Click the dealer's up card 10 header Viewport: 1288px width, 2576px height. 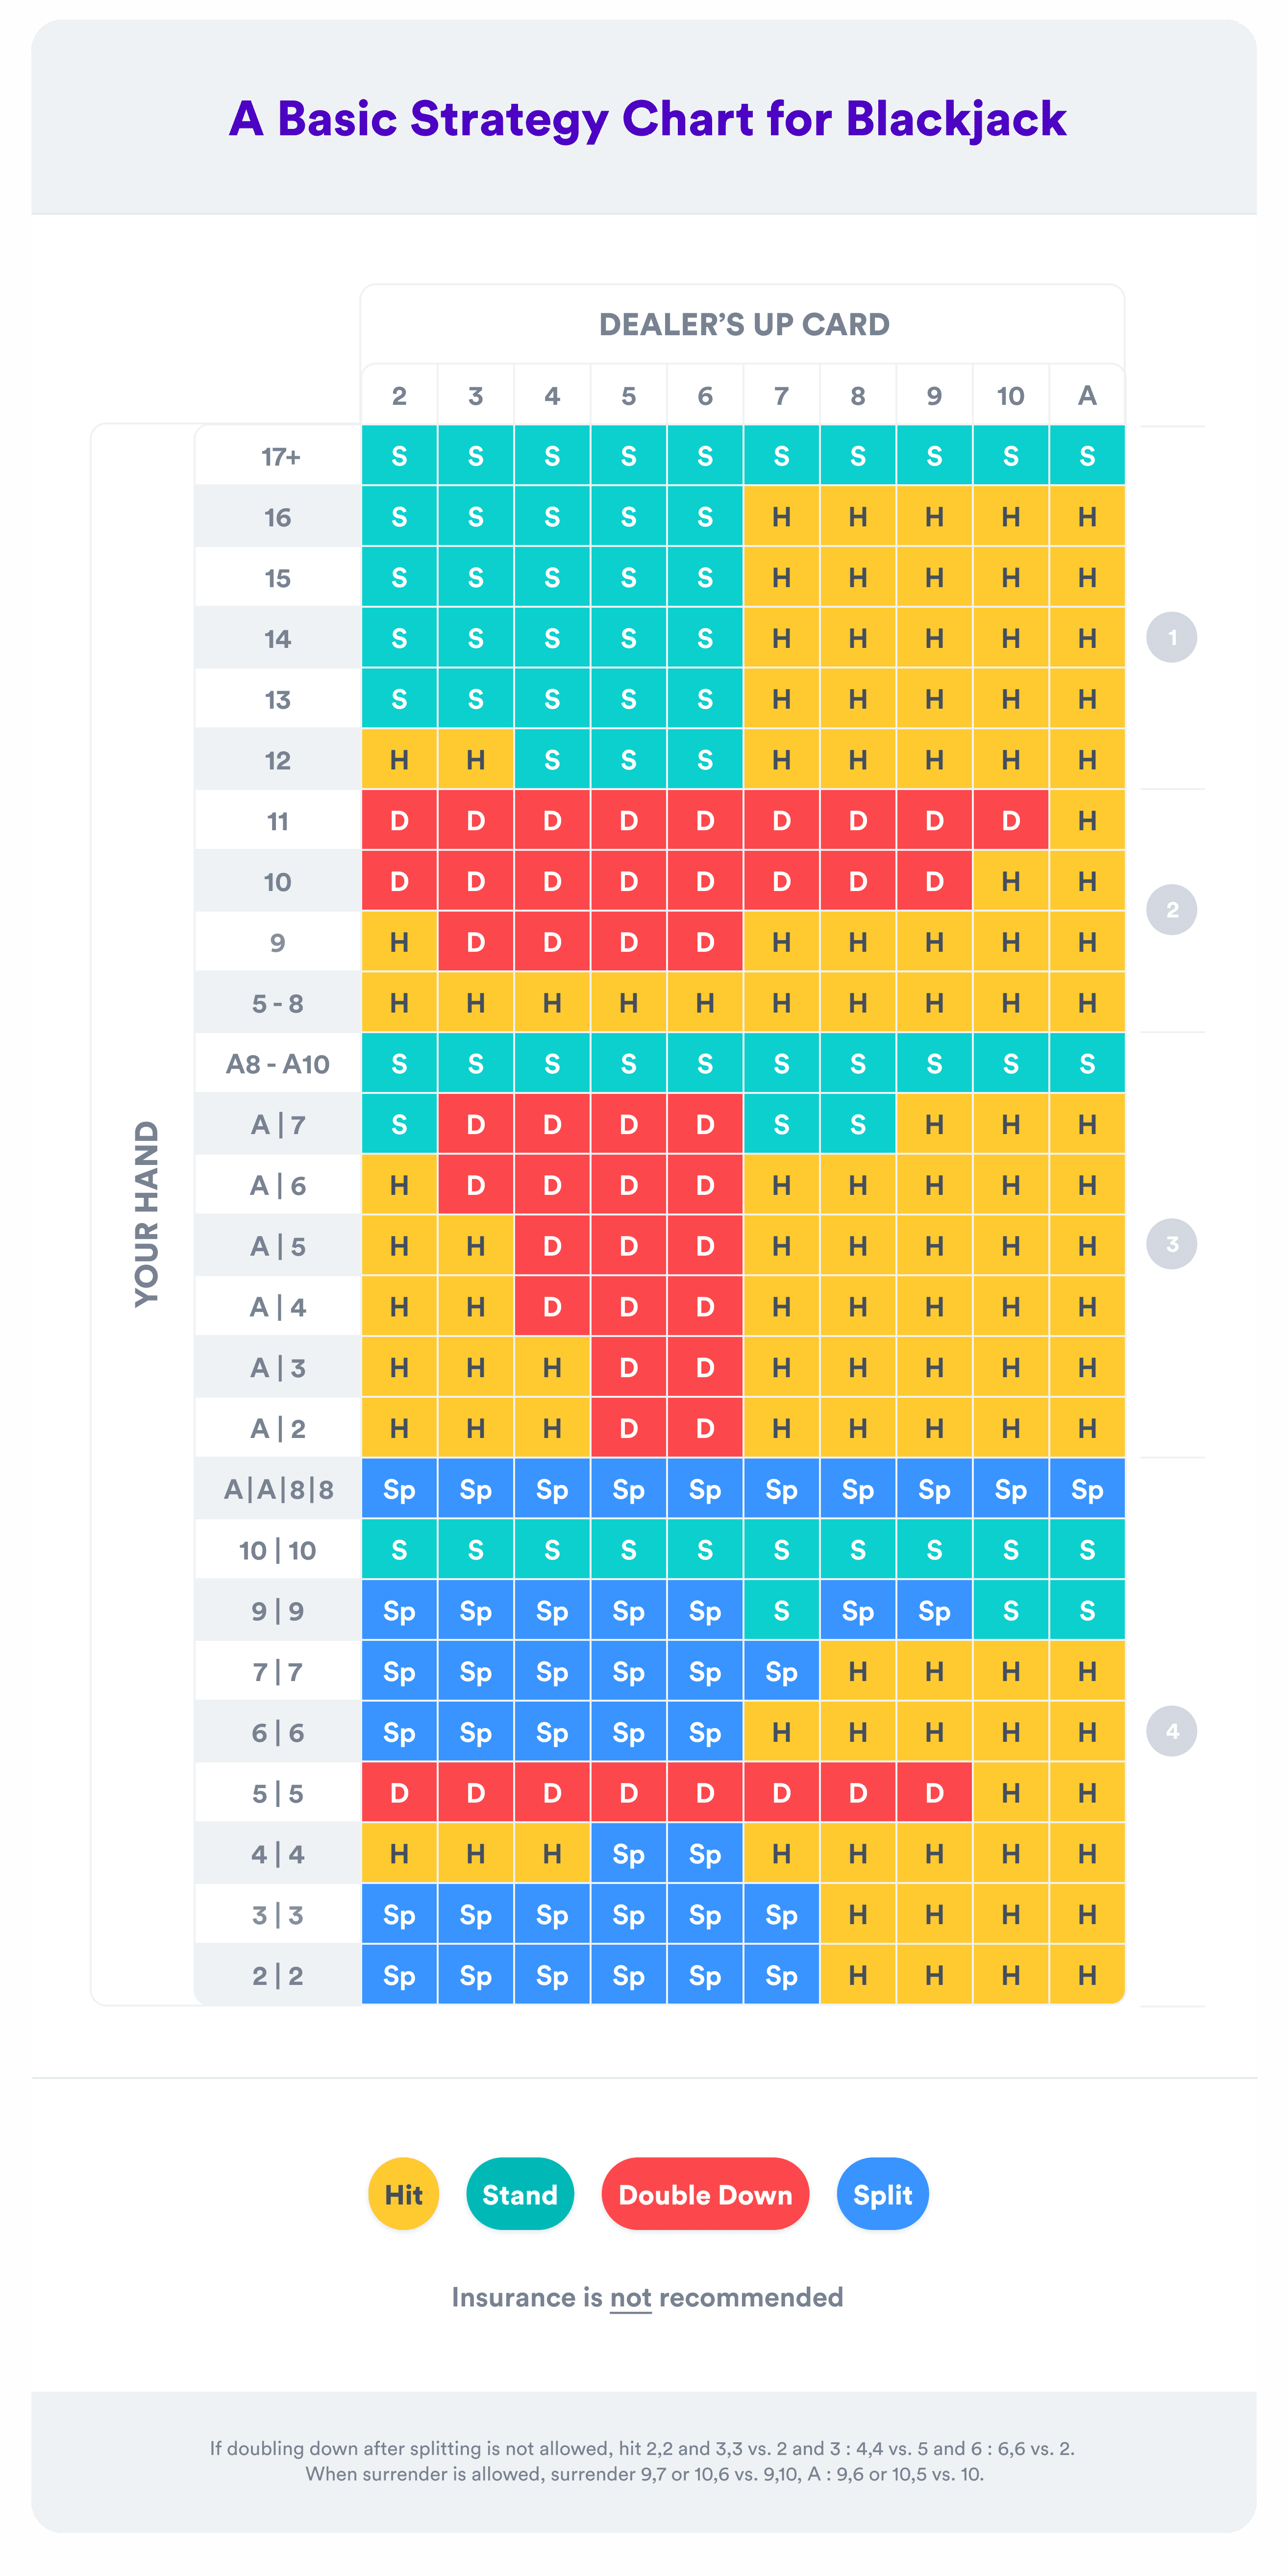click(x=1010, y=396)
